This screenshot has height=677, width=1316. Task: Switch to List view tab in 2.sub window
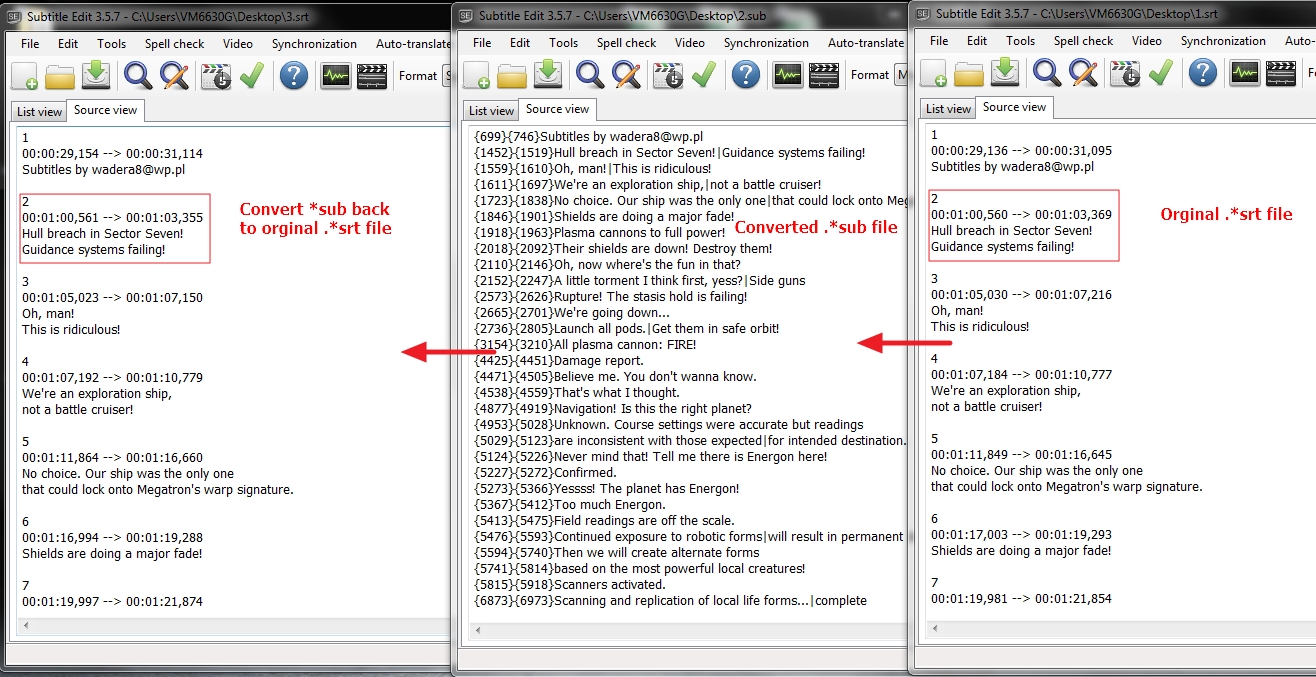[x=491, y=111]
